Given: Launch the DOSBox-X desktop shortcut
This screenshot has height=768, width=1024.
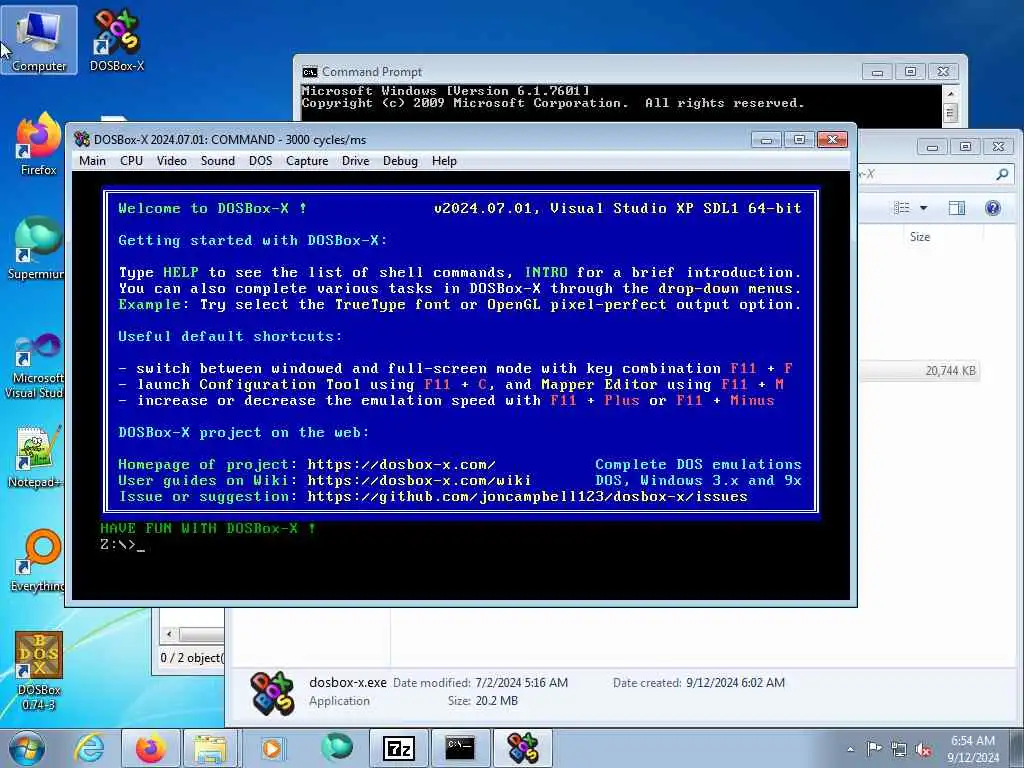Looking at the screenshot, I should click(117, 39).
